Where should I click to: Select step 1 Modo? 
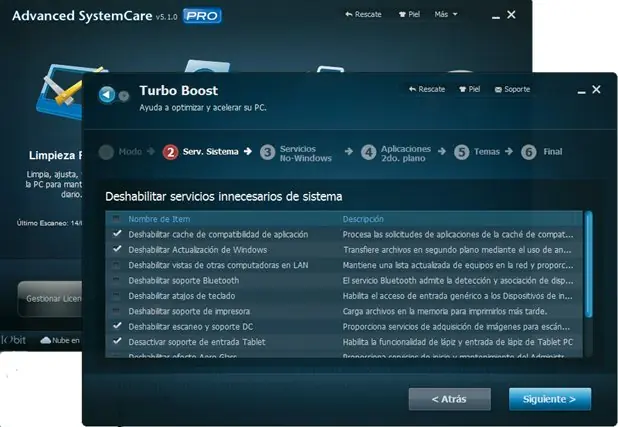(x=120, y=152)
